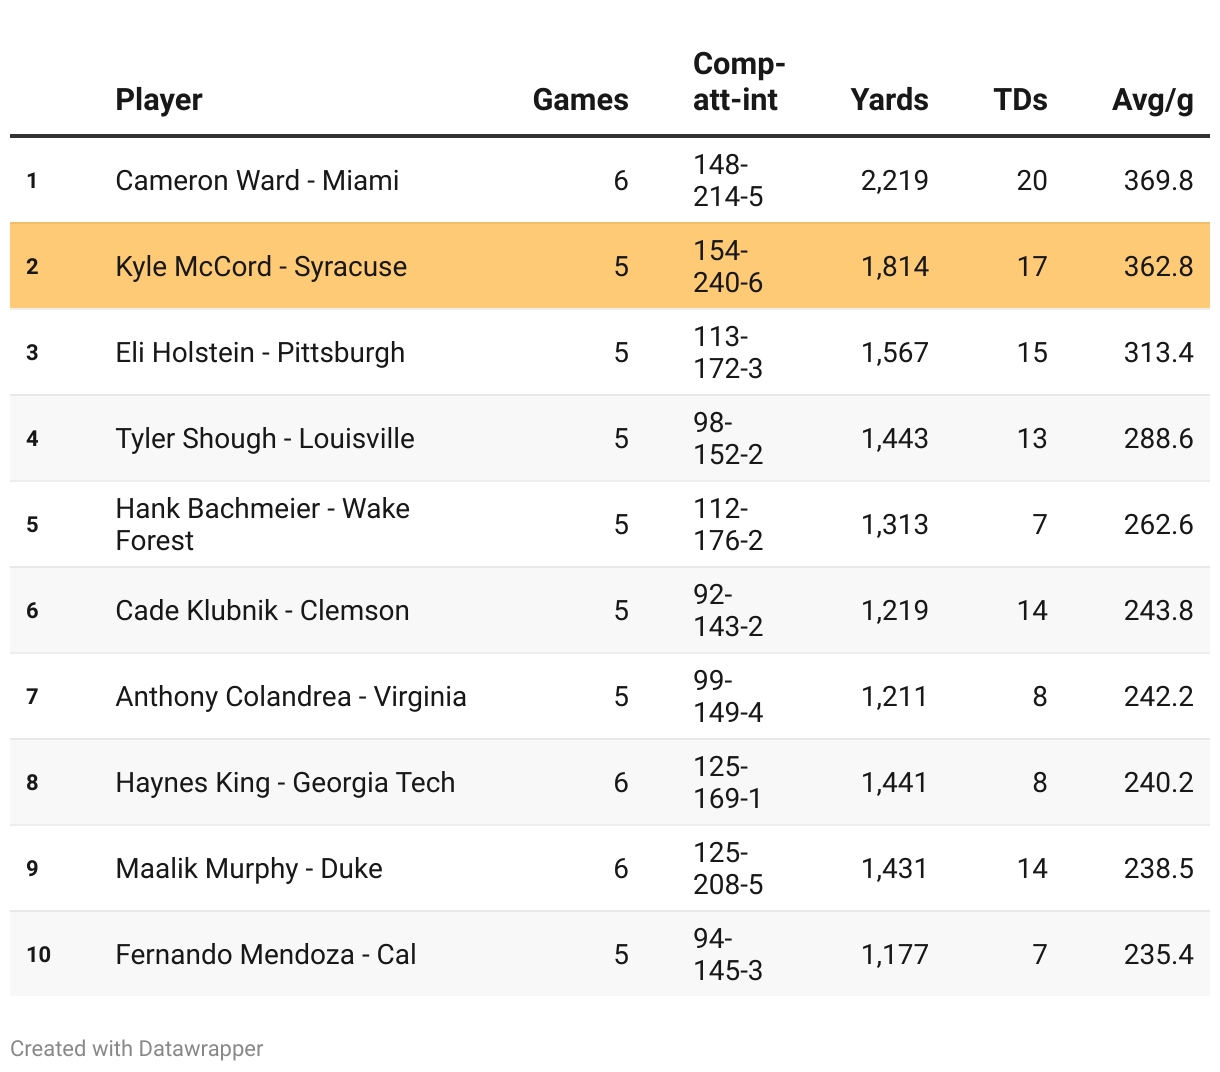Select the 362.8 average in highlighted row
Screen dimensions: 1220x1072
tap(1158, 267)
